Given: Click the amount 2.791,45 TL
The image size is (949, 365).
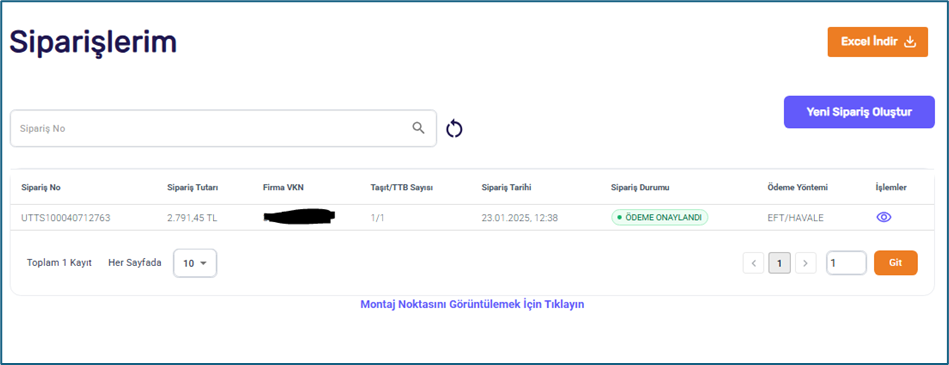Looking at the screenshot, I should (x=192, y=218).
